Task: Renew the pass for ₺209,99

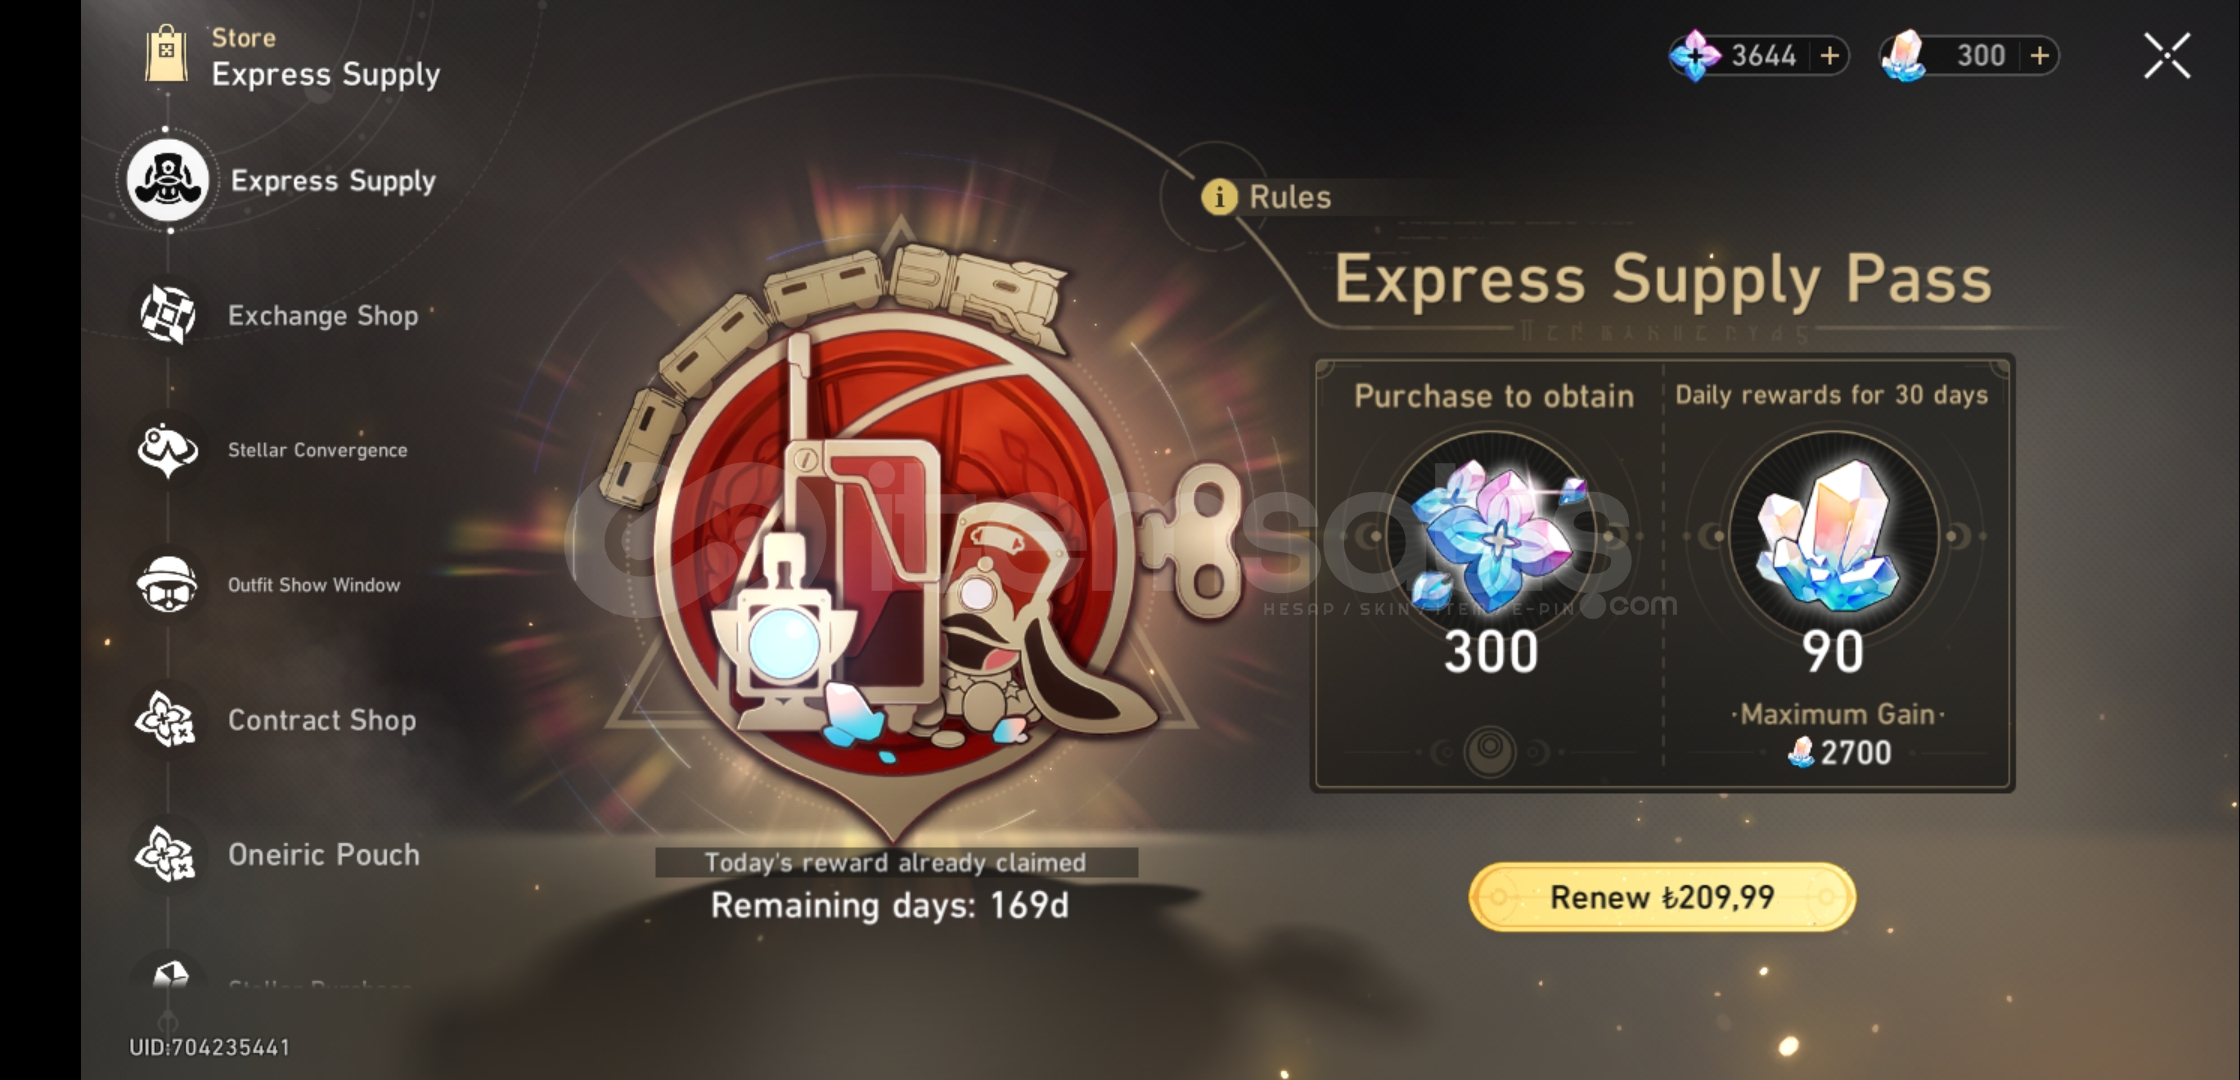Action: coord(1662,897)
